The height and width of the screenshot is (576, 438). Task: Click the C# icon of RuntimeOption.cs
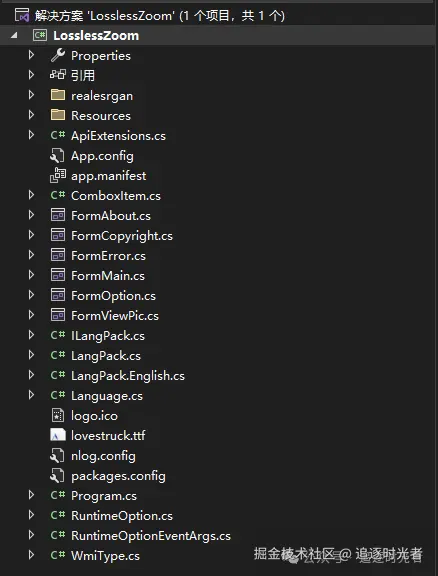[x=58, y=515]
